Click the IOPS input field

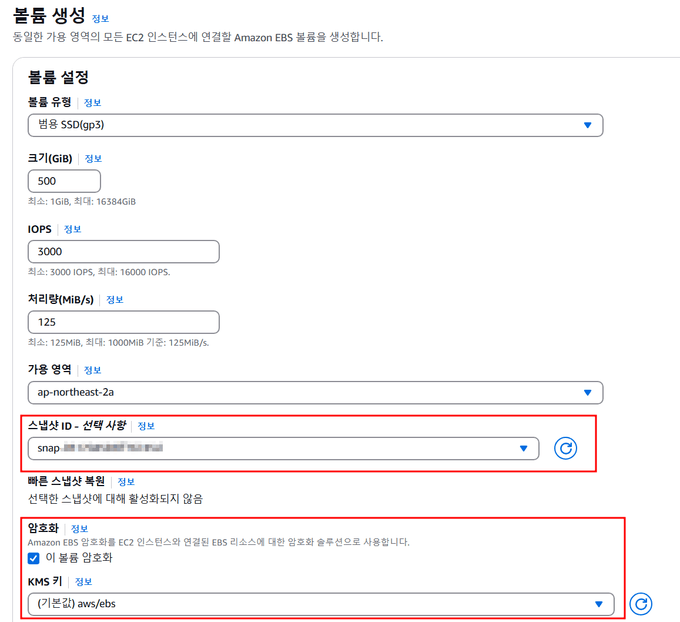click(x=124, y=252)
